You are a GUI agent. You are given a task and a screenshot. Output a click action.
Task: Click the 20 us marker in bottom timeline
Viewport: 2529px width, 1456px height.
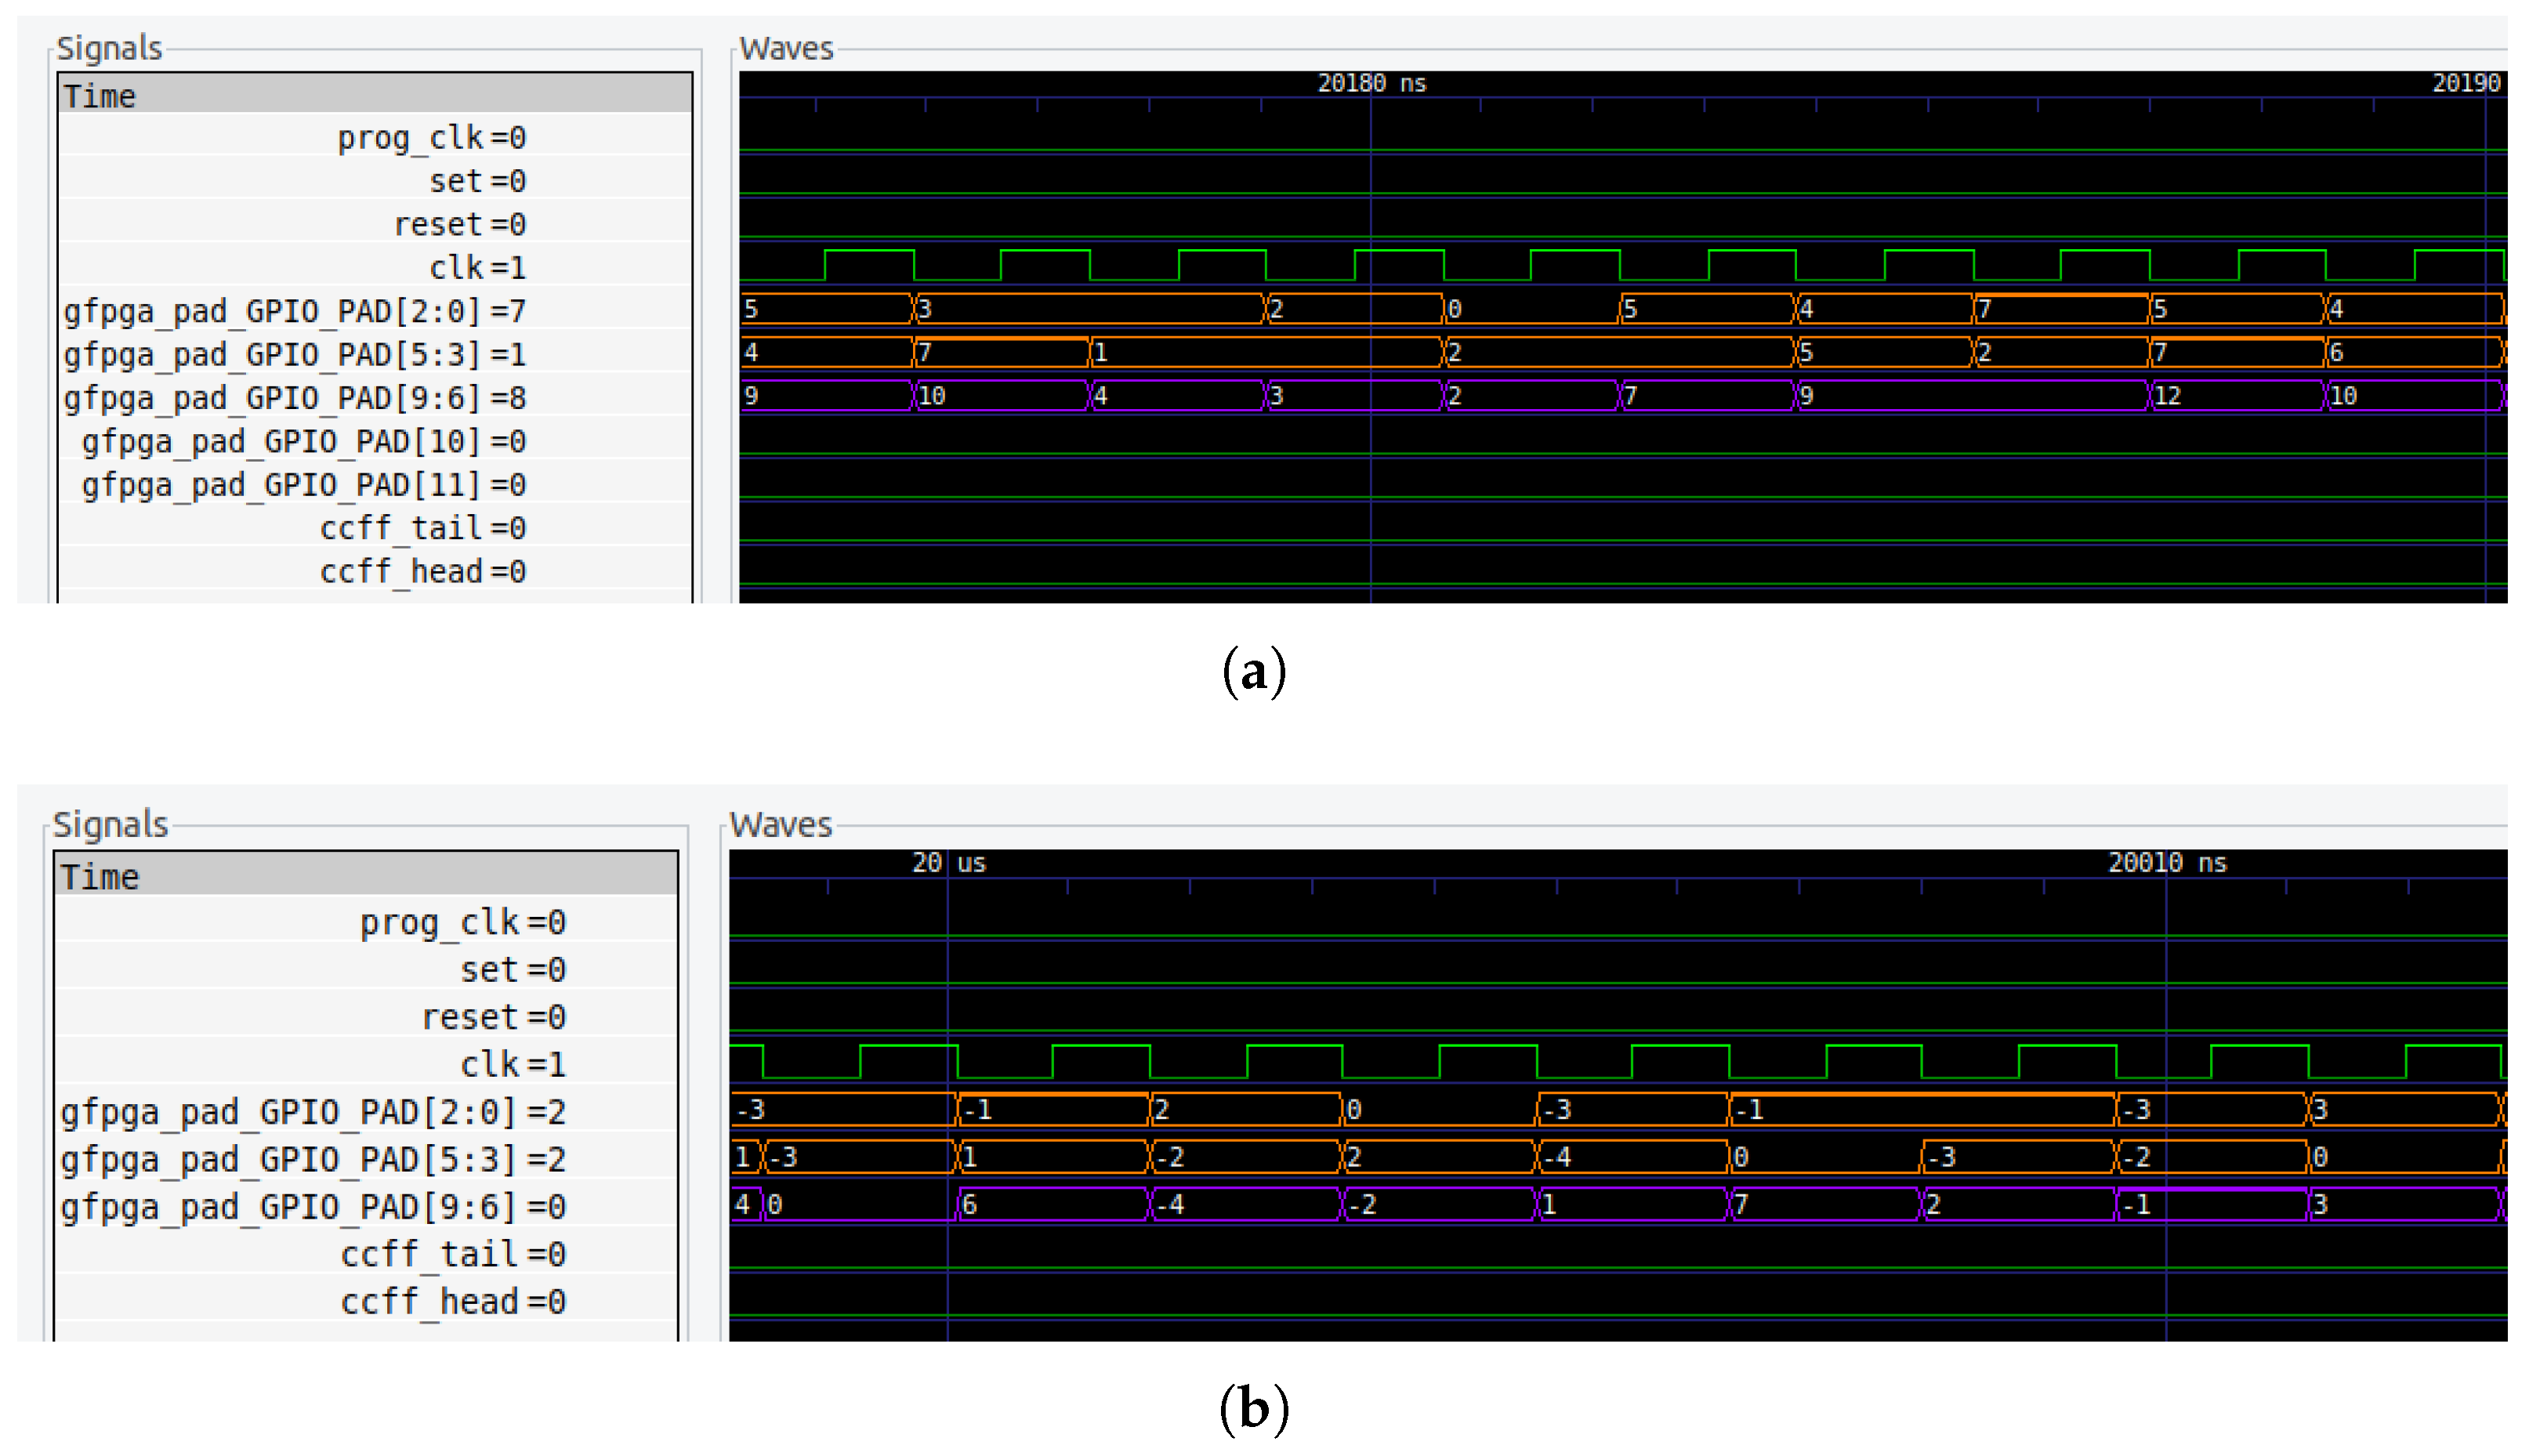947,863
